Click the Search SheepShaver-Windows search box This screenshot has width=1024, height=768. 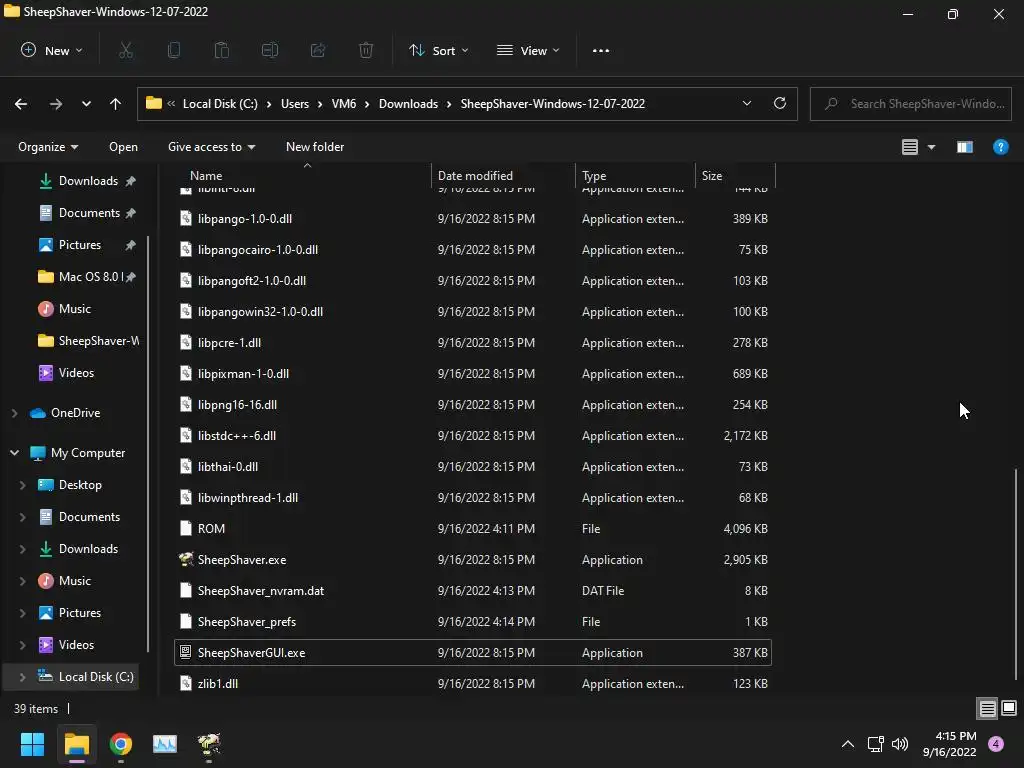tap(910, 104)
